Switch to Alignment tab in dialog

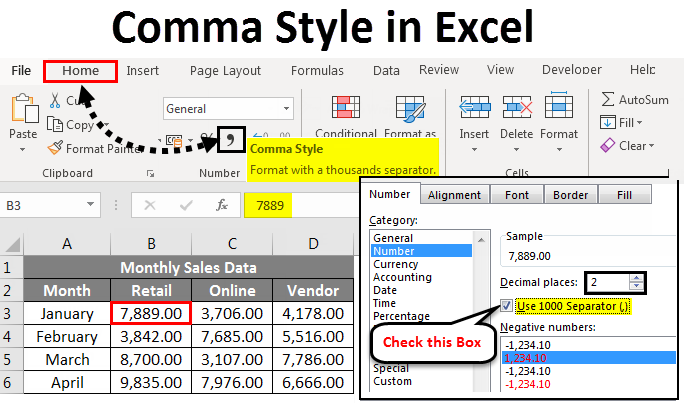(454, 195)
